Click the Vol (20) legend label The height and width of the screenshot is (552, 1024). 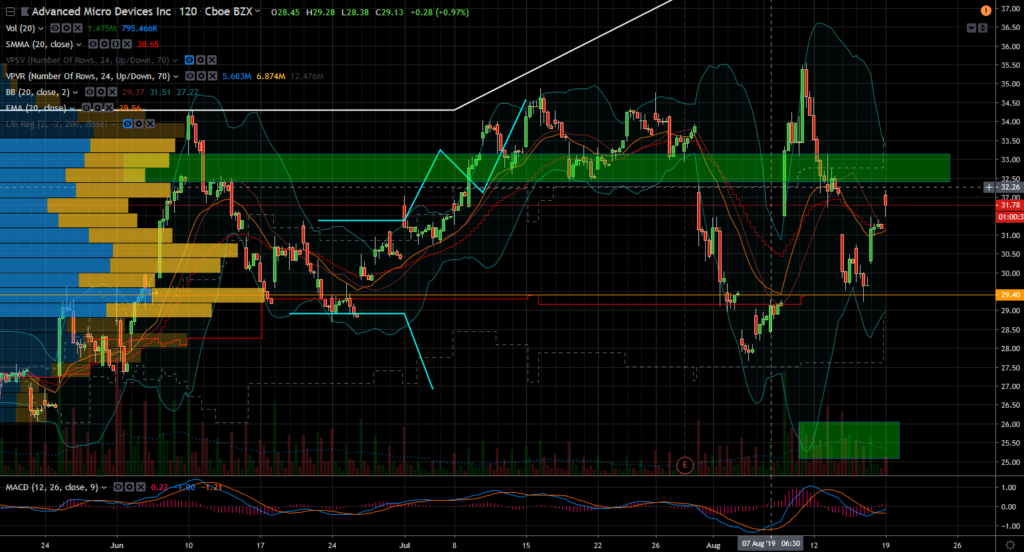tap(20, 28)
